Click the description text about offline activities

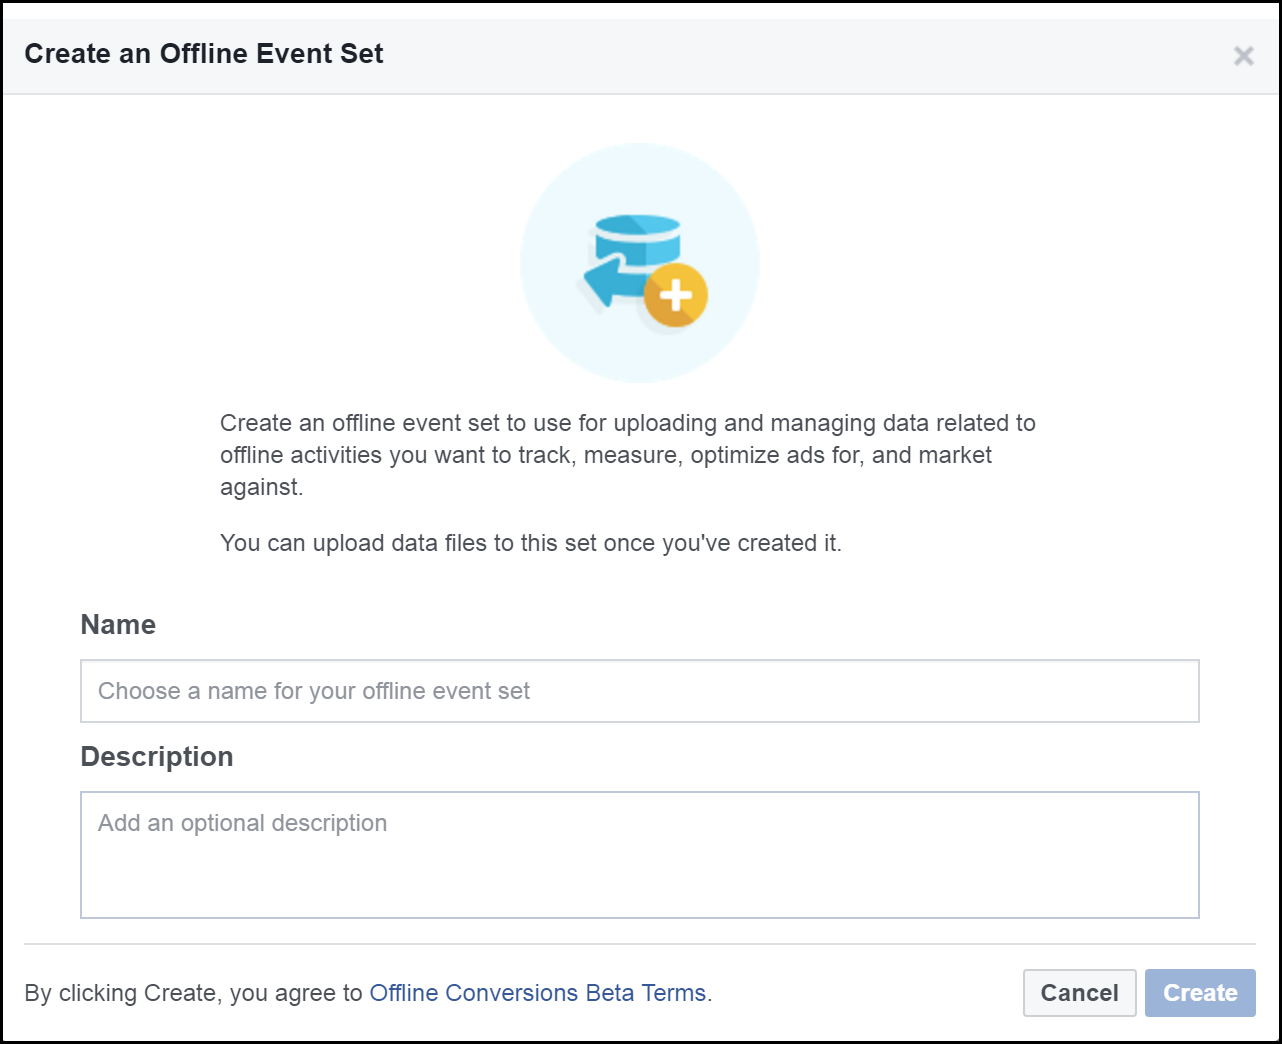(x=628, y=454)
